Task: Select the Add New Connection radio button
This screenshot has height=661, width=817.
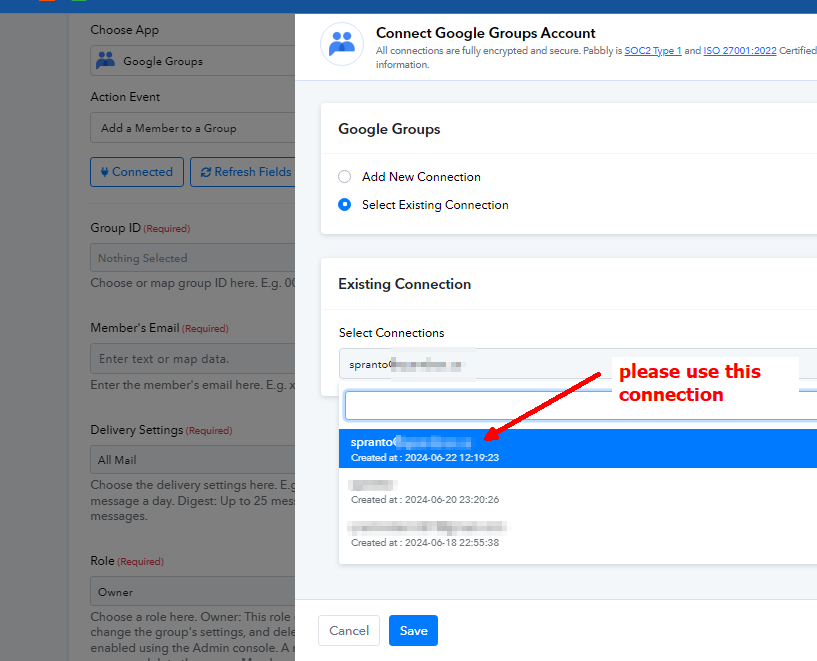Action: pyautogui.click(x=344, y=177)
